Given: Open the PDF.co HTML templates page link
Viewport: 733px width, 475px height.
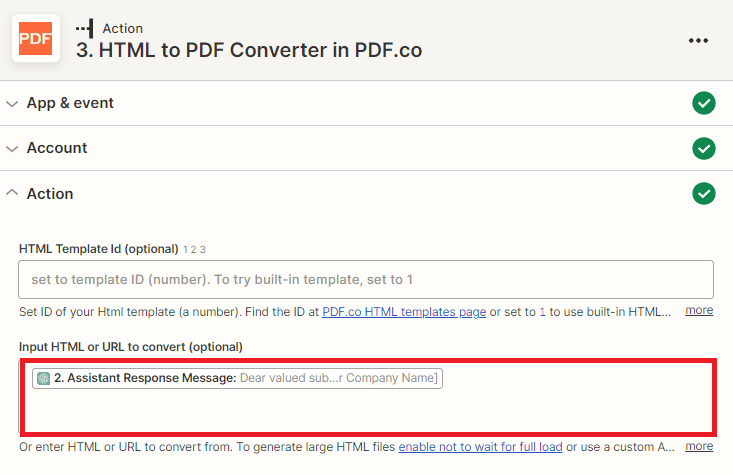Looking at the screenshot, I should coord(404,312).
